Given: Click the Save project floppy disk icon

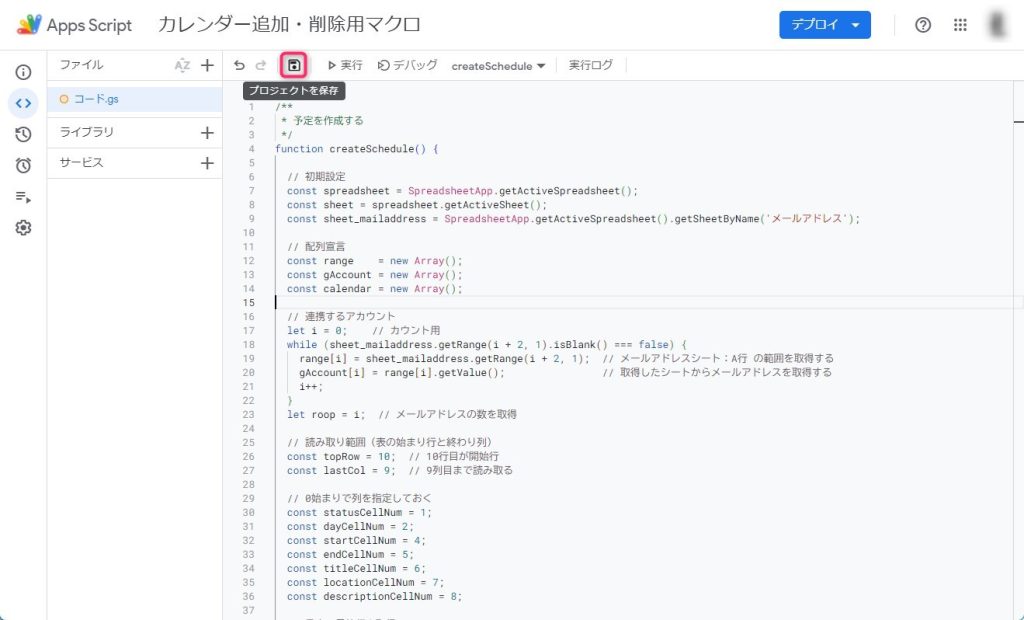Looking at the screenshot, I should 293,66.
